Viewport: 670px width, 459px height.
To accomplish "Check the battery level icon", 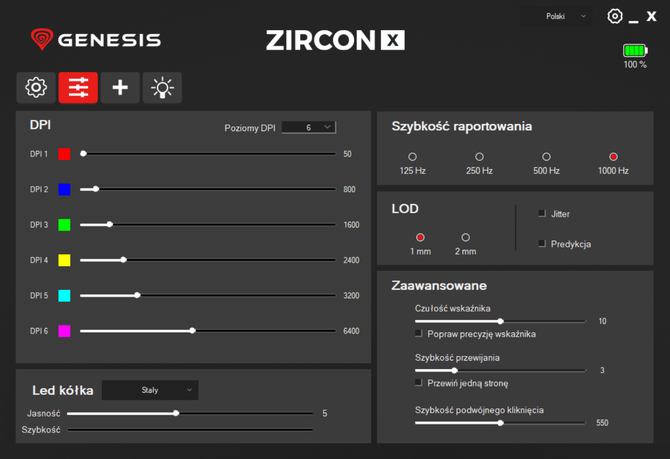I will click(635, 50).
